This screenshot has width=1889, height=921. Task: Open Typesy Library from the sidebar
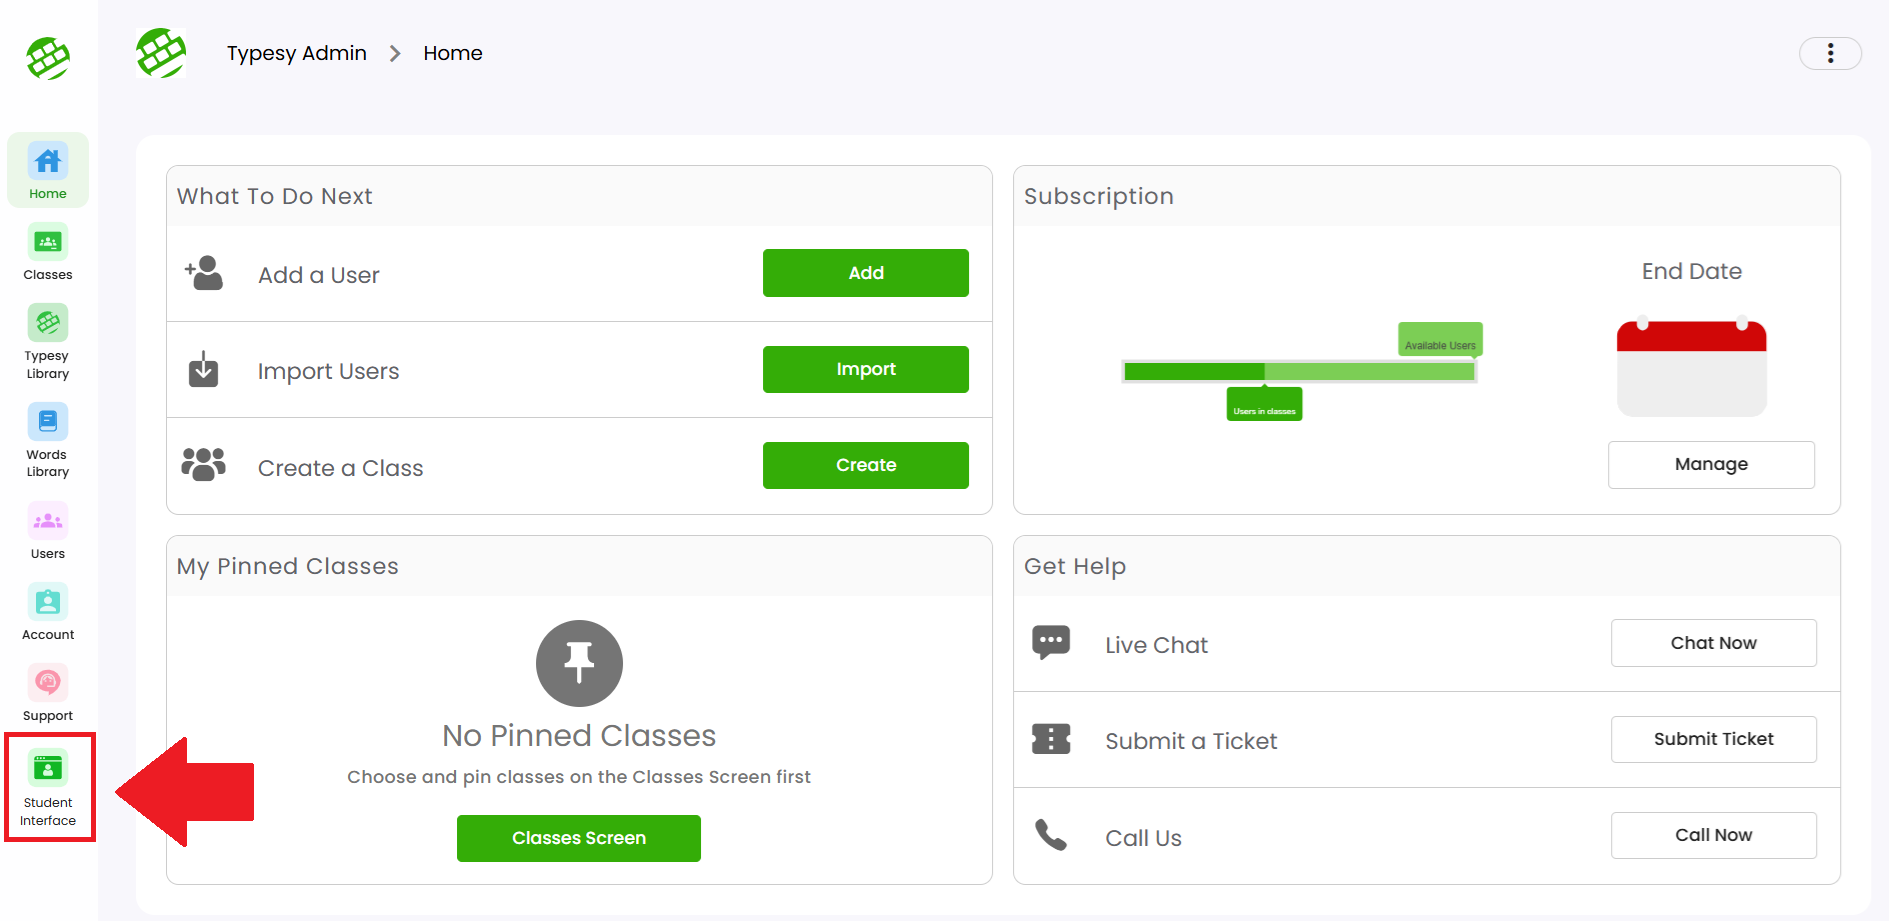point(48,342)
